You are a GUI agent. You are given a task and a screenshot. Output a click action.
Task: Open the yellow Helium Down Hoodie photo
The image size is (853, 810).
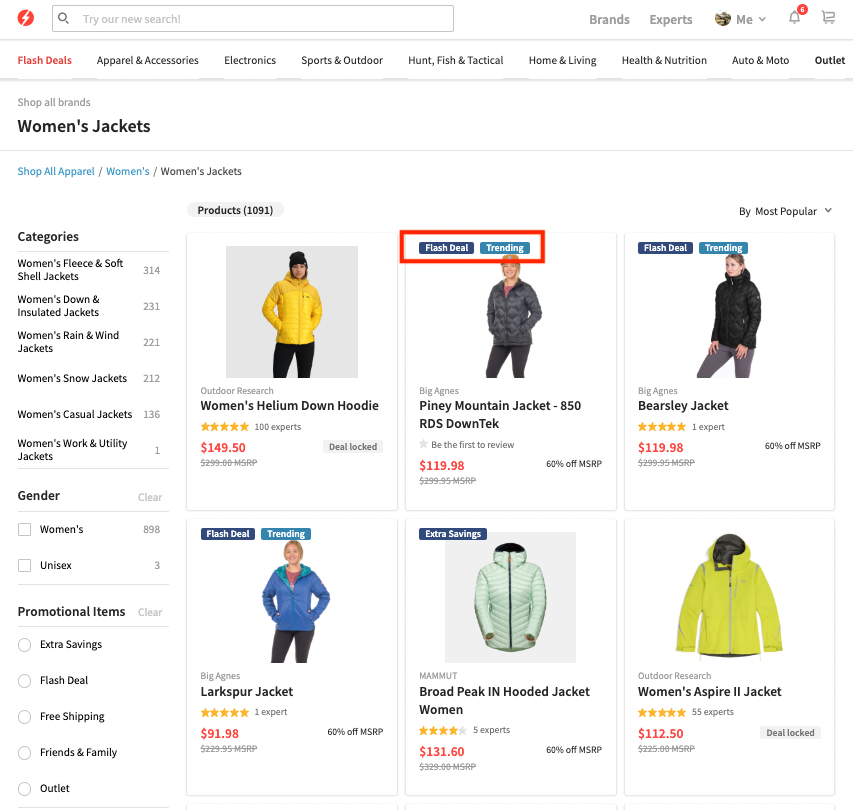[292, 312]
